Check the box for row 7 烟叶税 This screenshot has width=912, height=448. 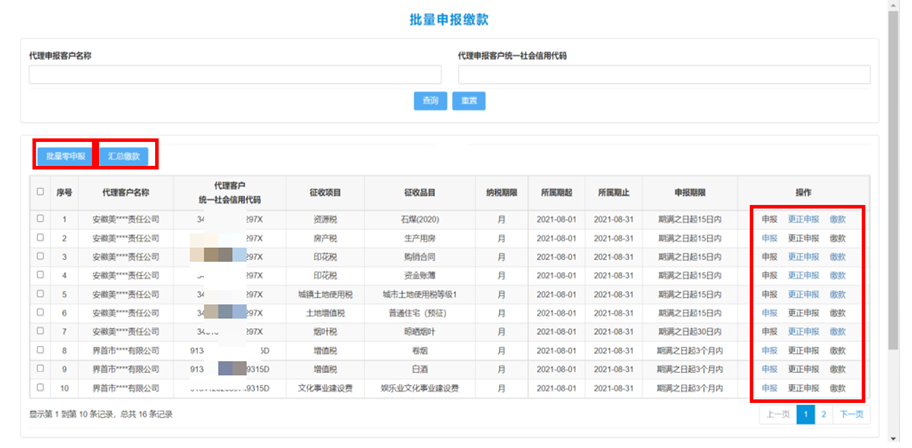pos(40,331)
